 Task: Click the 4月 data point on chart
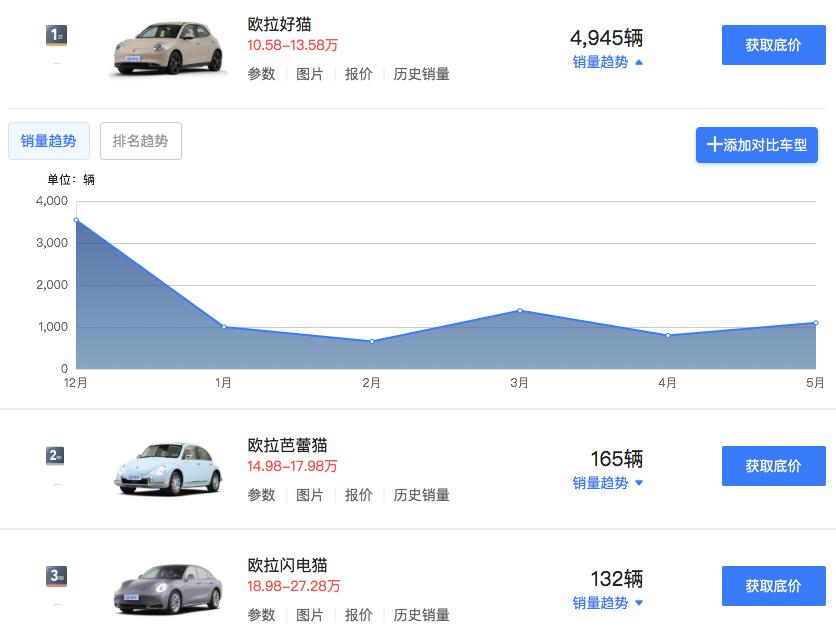pyautogui.click(x=668, y=335)
